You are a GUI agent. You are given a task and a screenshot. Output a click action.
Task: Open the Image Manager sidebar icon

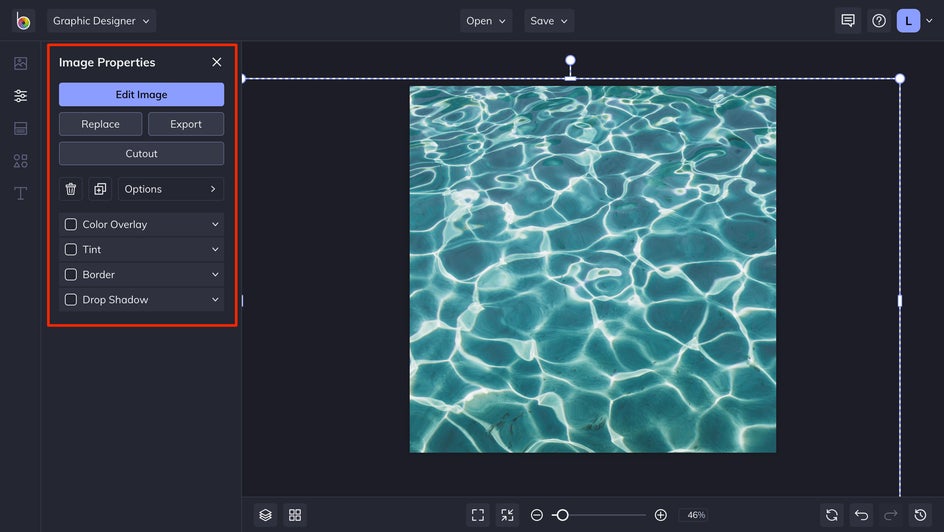coord(20,63)
